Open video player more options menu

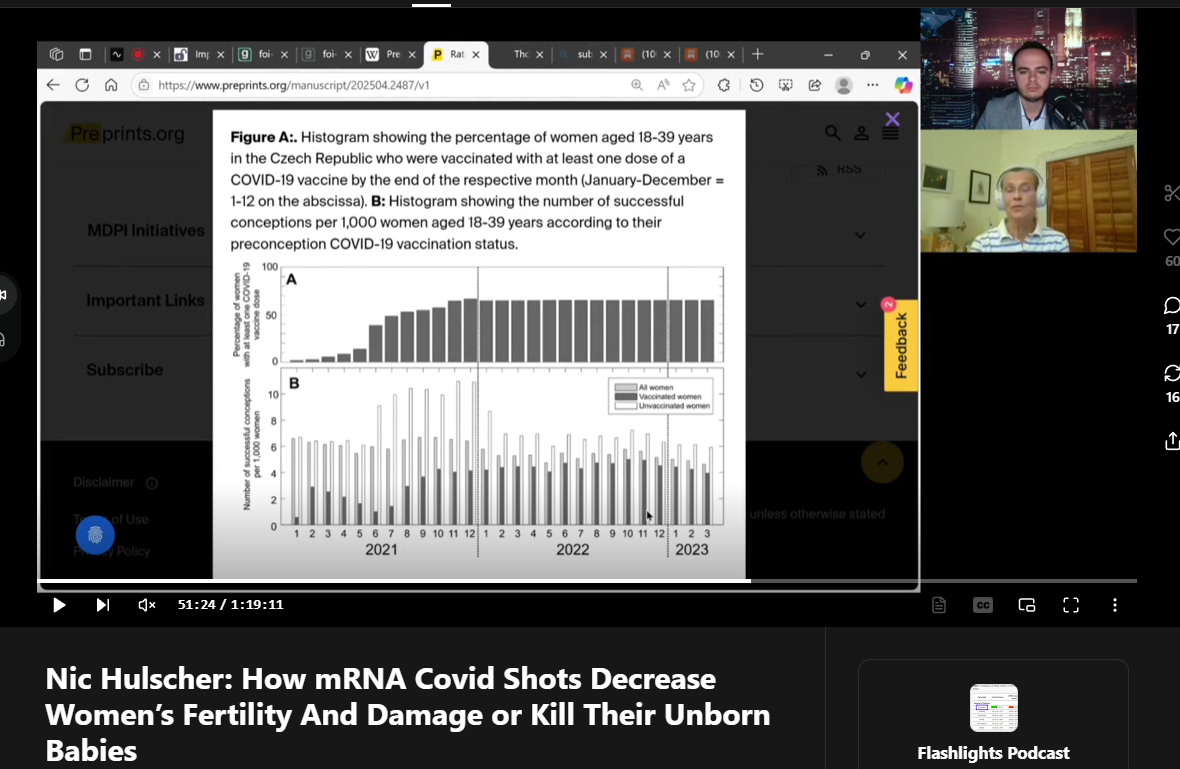coord(1115,605)
